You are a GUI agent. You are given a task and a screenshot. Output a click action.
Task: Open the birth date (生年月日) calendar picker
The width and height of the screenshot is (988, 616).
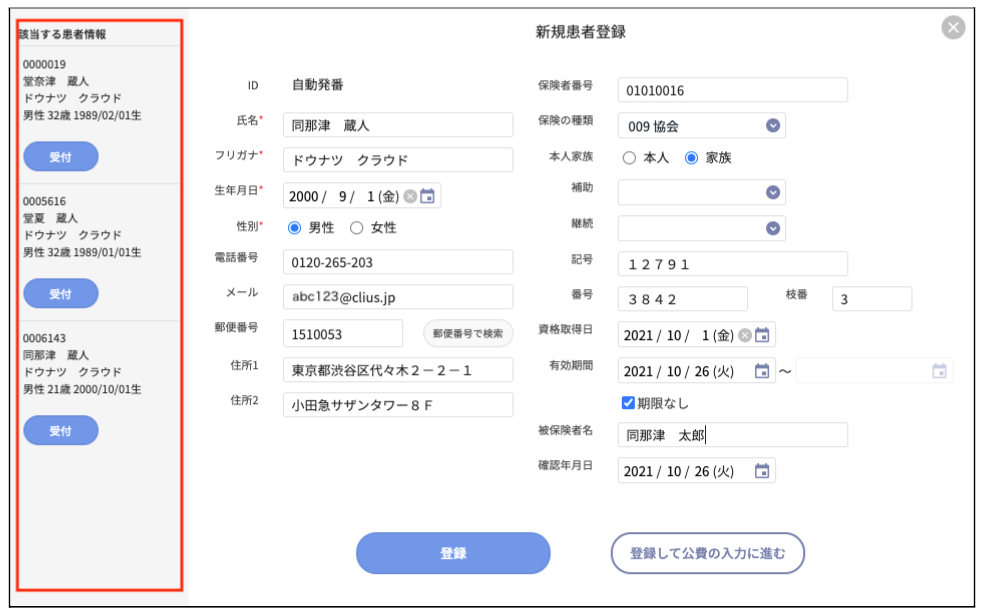pyautogui.click(x=428, y=196)
